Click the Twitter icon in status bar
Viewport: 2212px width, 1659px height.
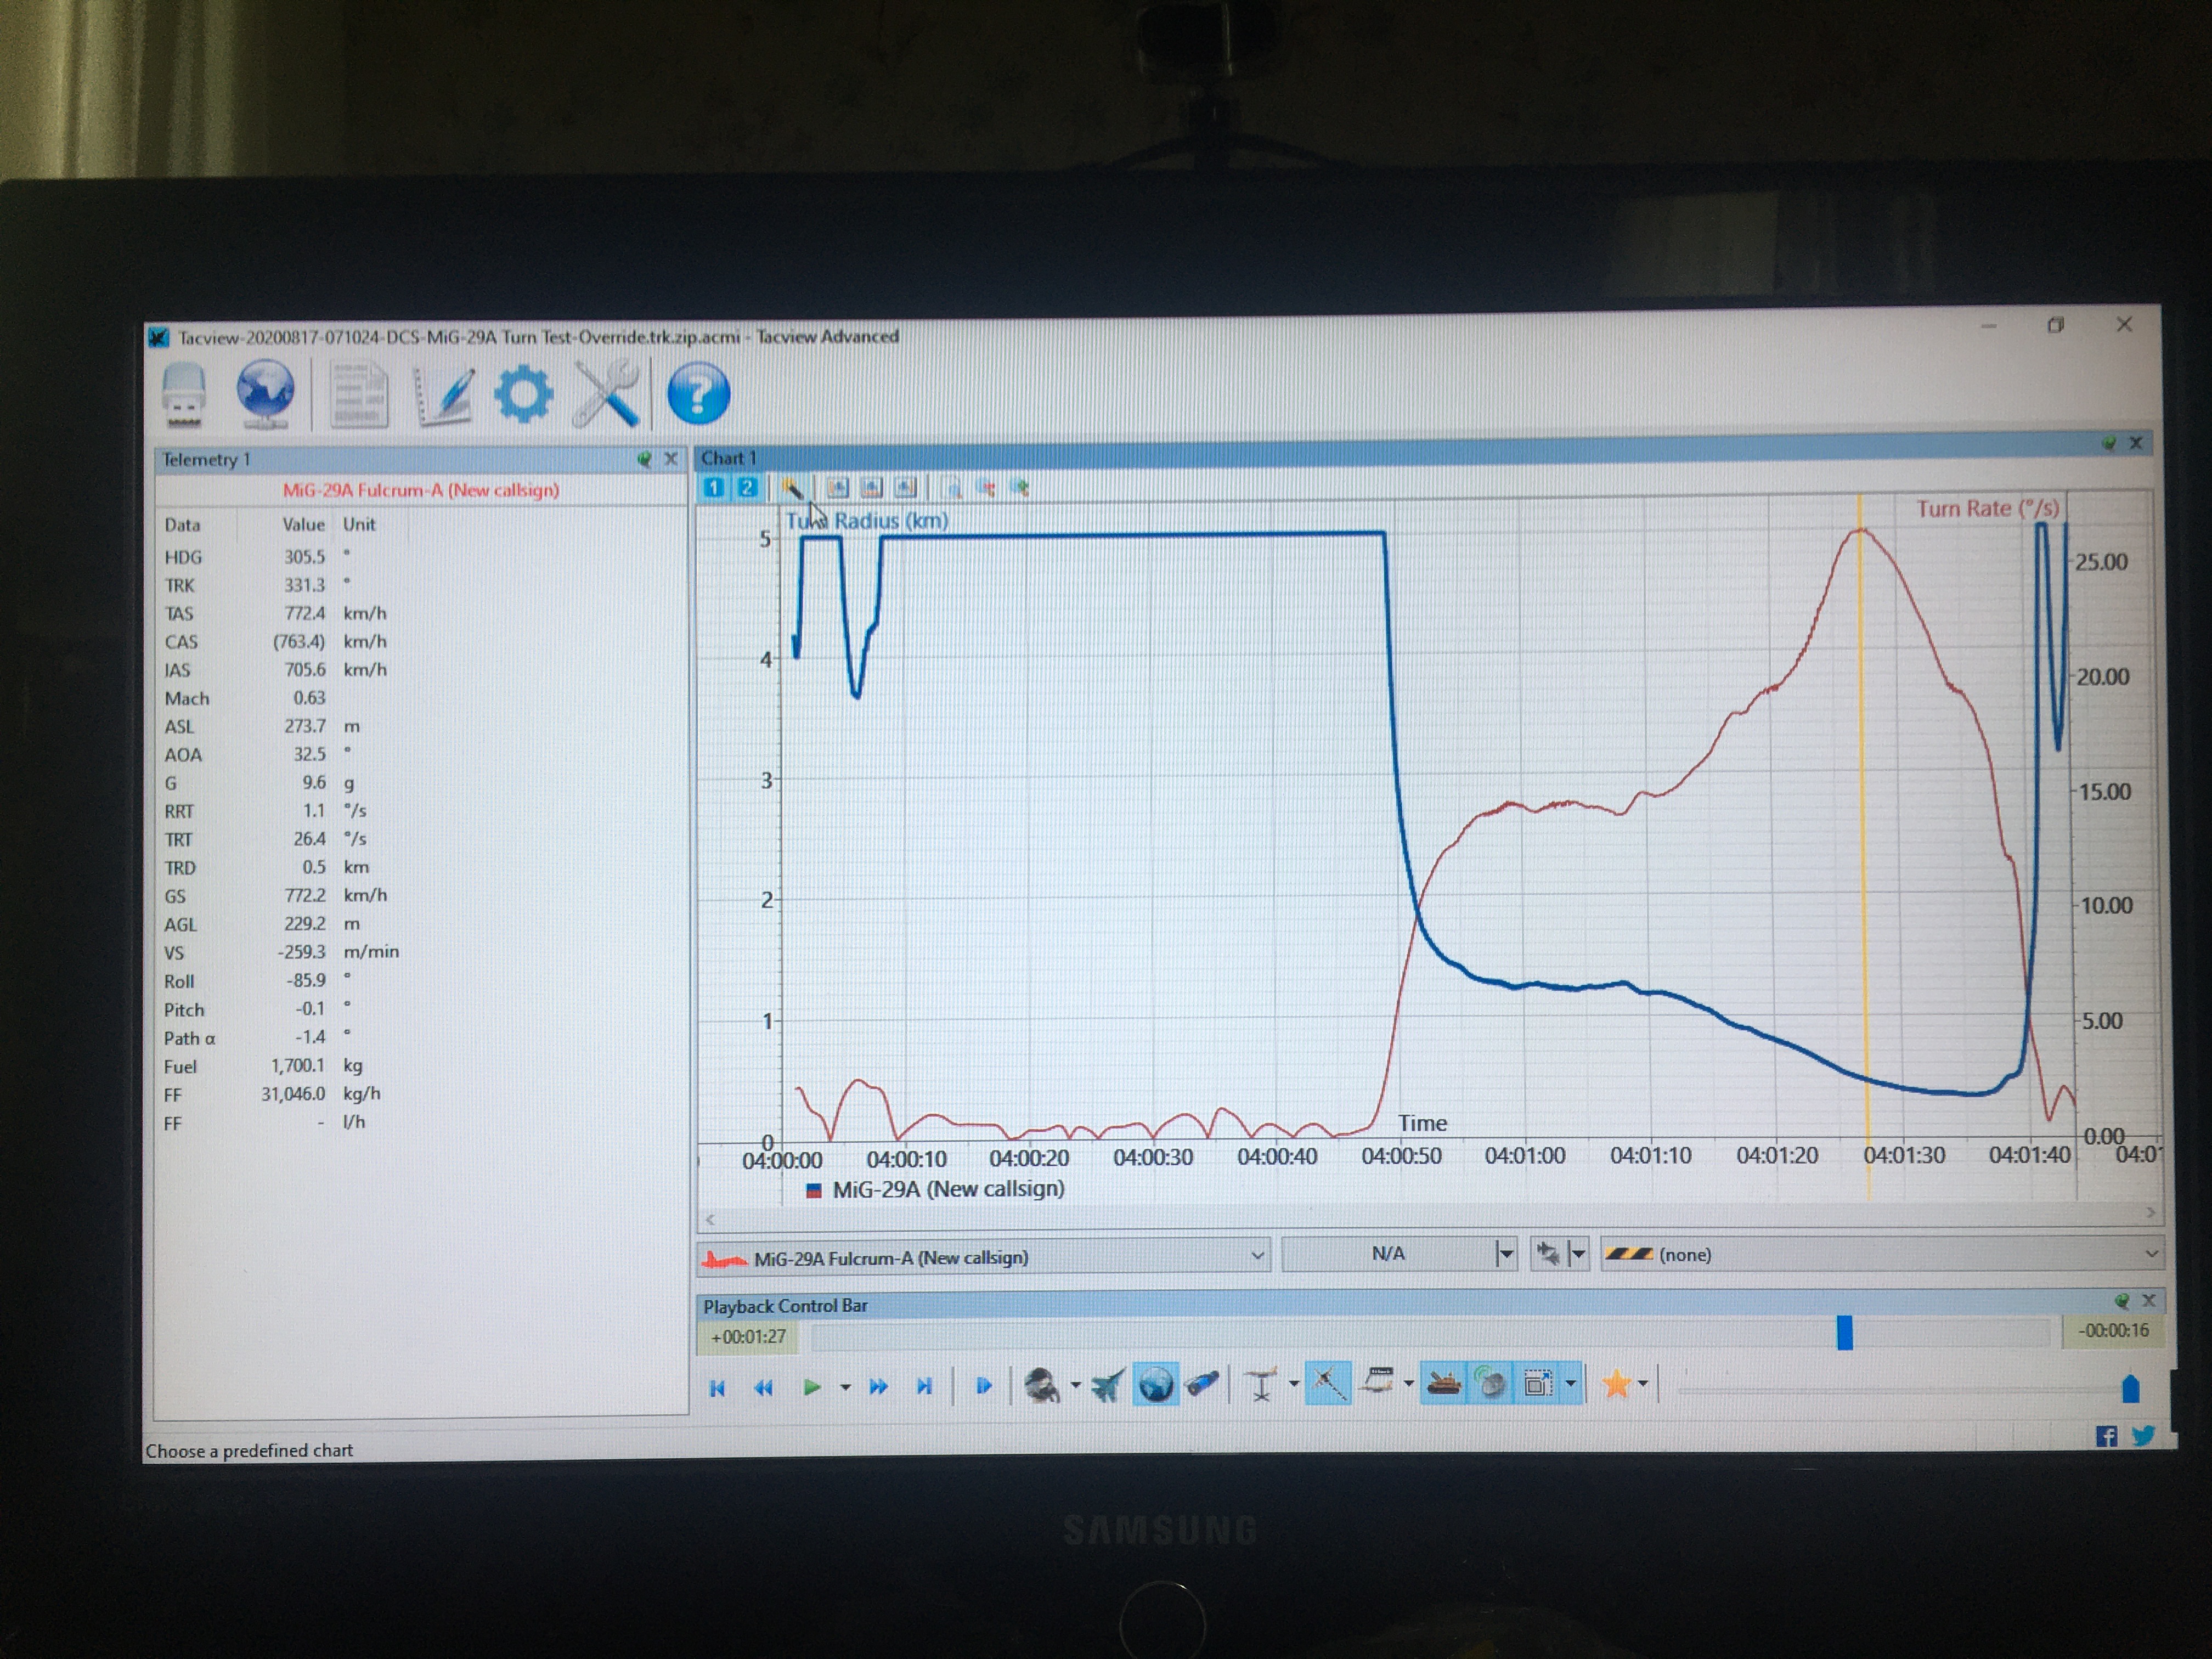(2143, 1436)
